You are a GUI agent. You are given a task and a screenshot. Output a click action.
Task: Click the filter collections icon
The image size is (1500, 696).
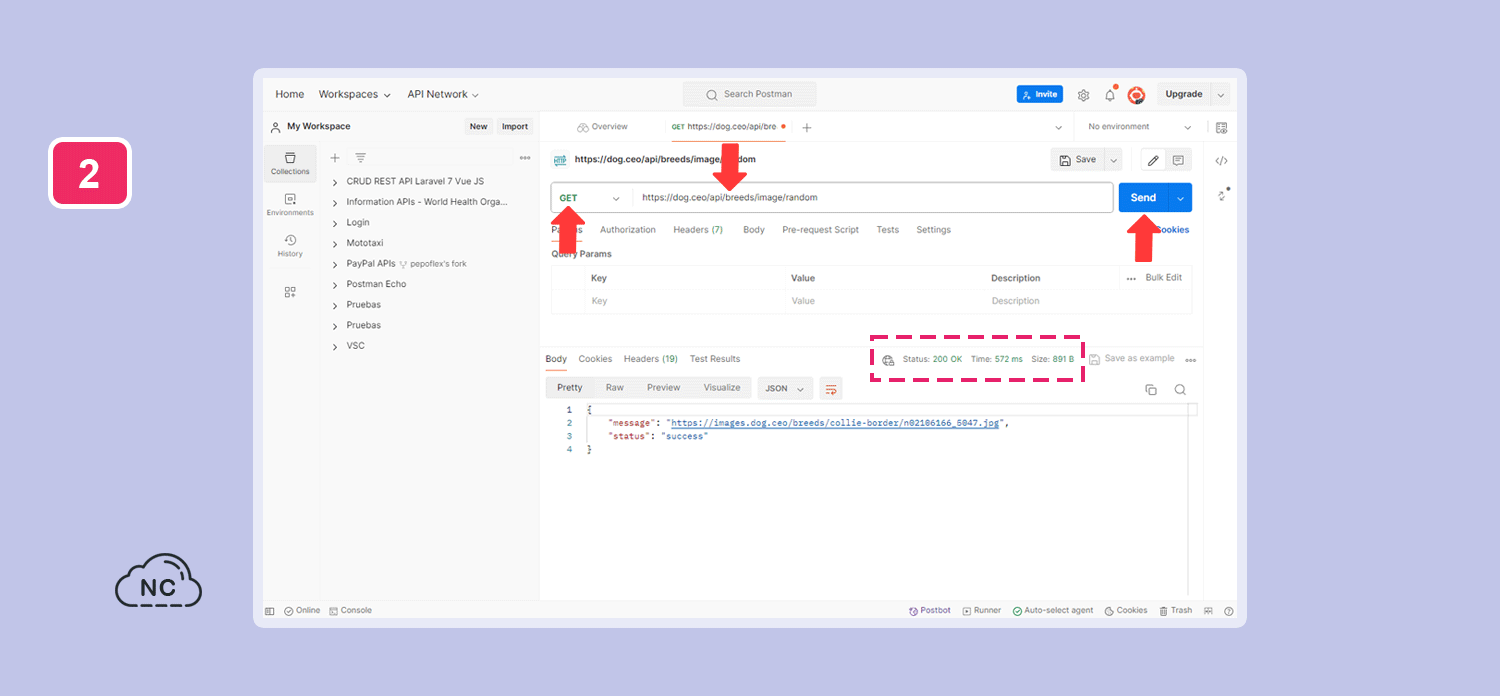tap(360, 158)
